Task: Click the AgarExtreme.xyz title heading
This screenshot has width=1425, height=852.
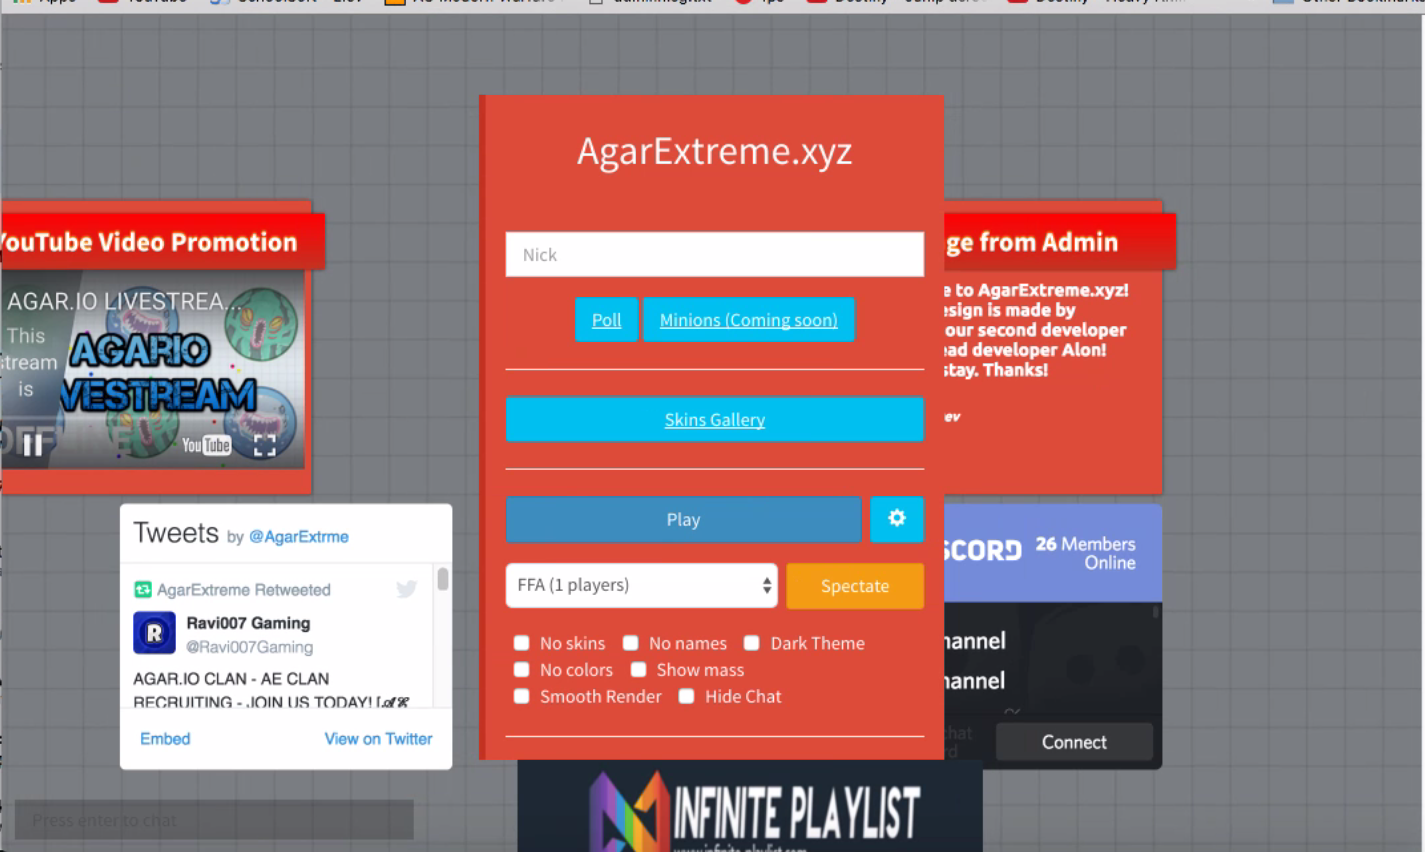Action: pyautogui.click(x=714, y=151)
